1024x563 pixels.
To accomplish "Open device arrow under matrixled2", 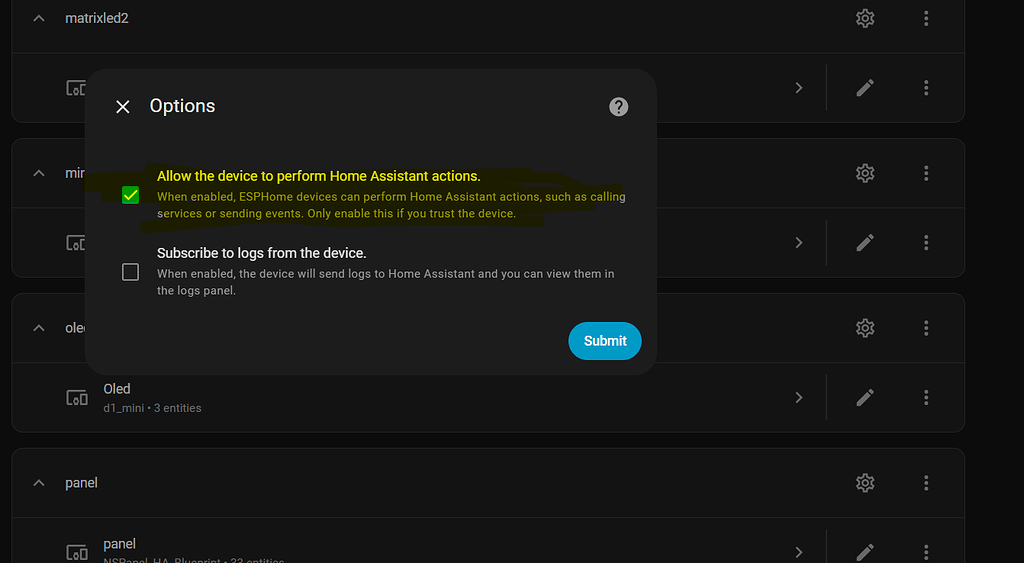I will [799, 88].
